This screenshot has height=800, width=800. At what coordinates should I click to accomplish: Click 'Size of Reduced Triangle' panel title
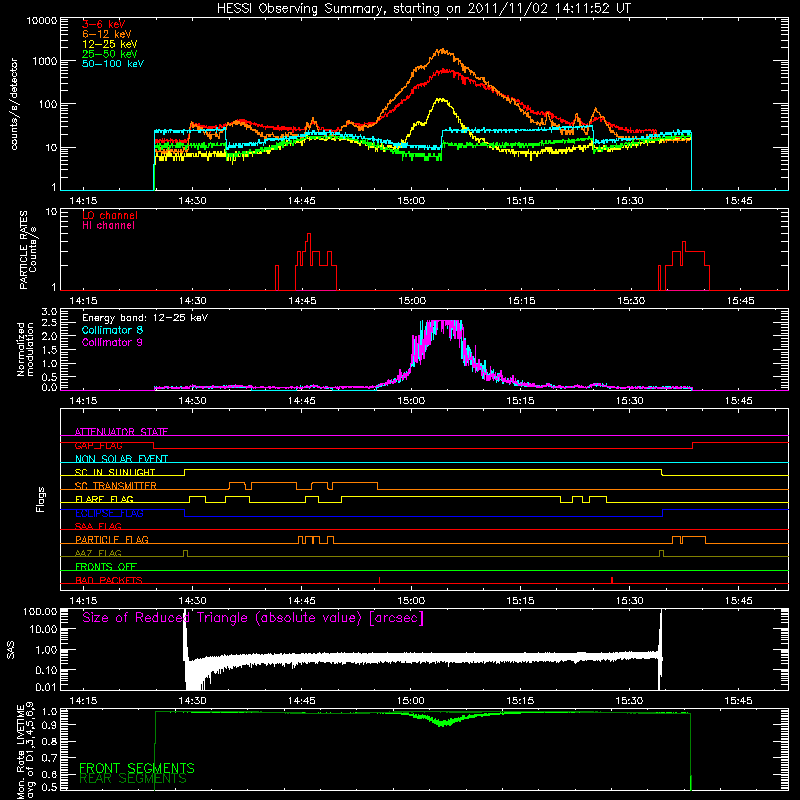click(x=253, y=618)
